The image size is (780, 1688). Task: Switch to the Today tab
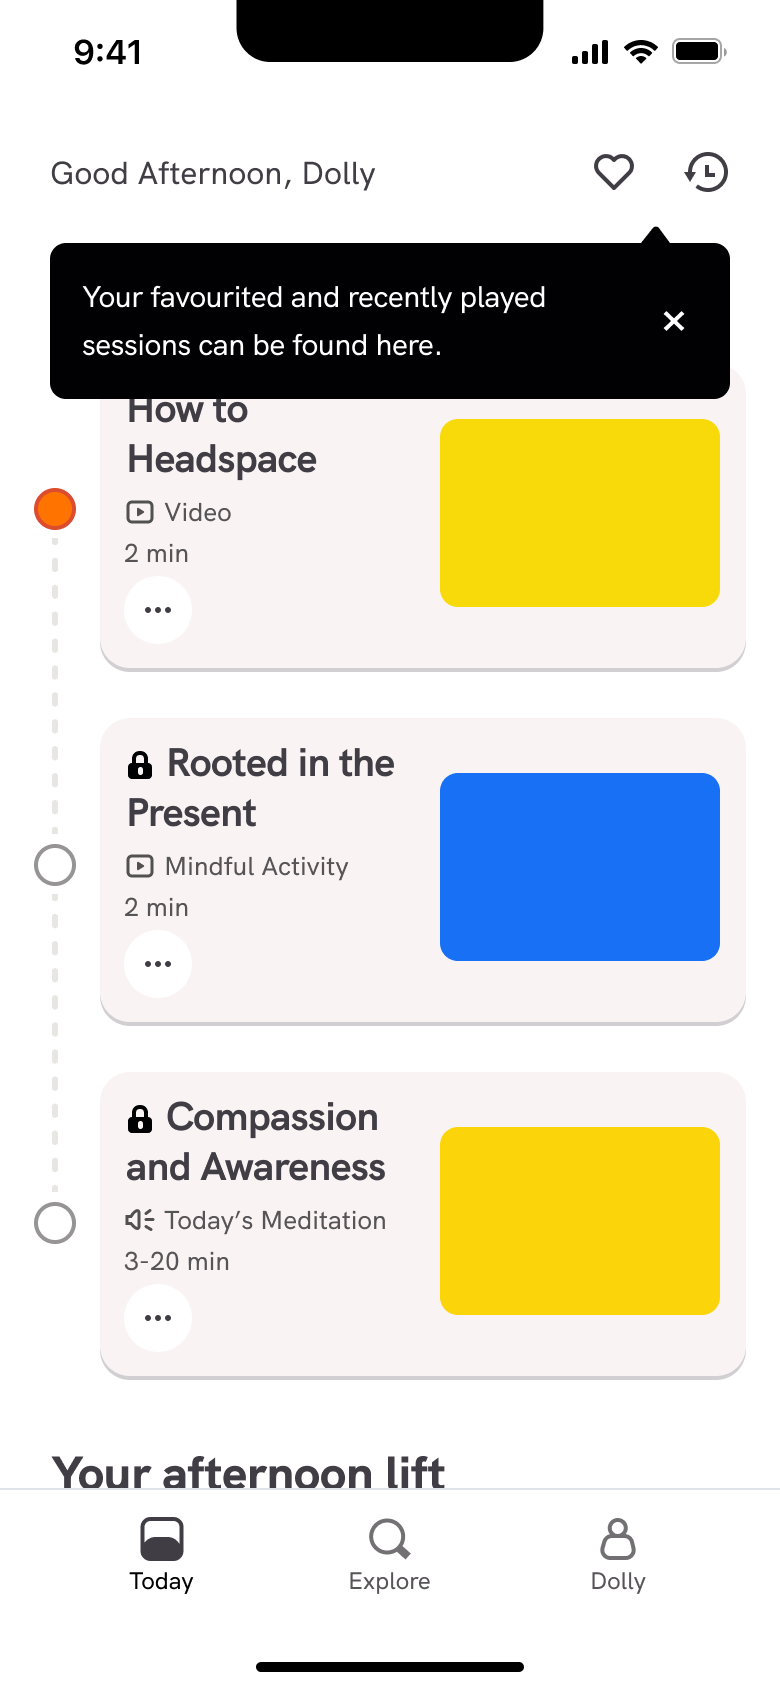coord(161,1555)
